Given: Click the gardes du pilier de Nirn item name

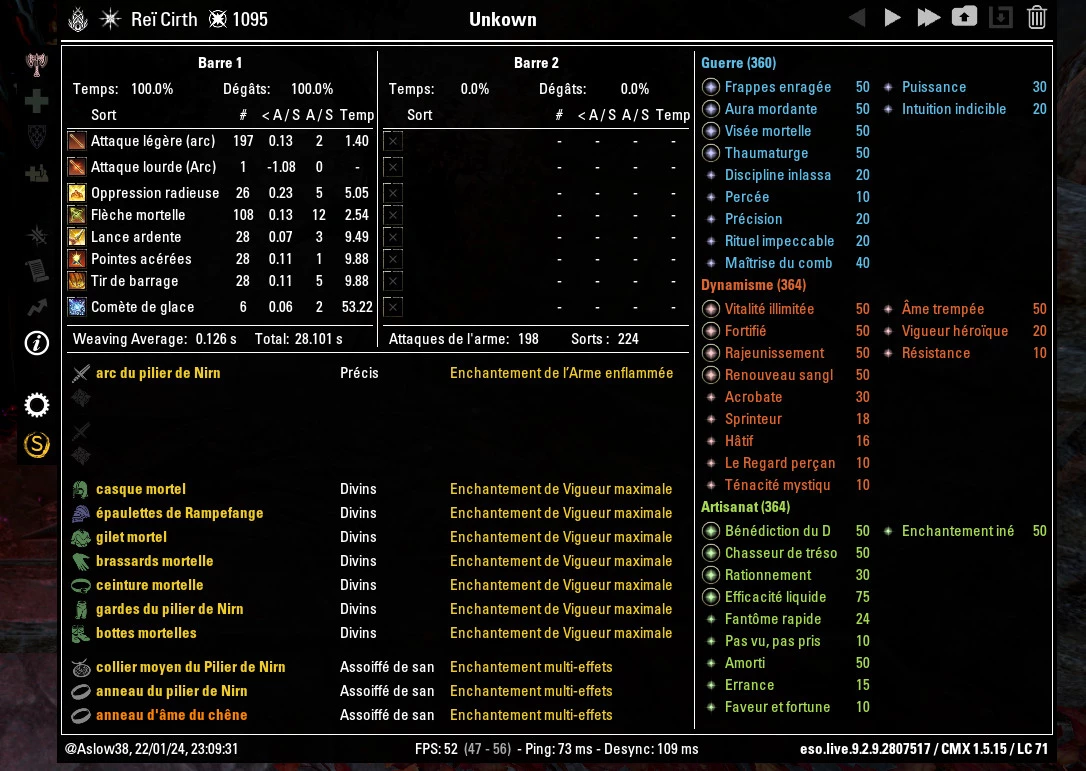Looking at the screenshot, I should coord(170,610).
